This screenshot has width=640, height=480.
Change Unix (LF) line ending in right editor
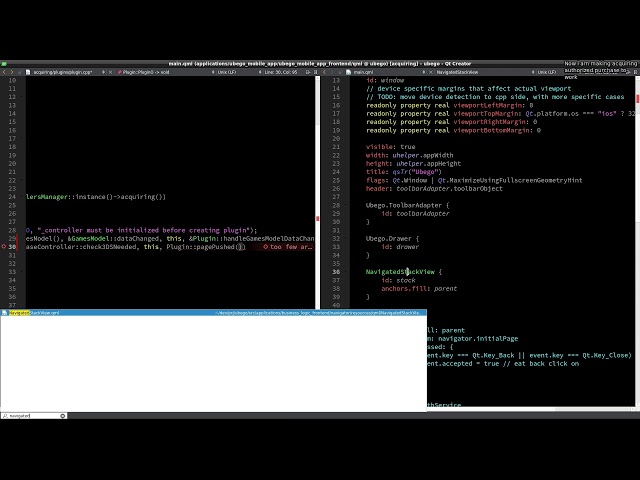tap(547, 72)
